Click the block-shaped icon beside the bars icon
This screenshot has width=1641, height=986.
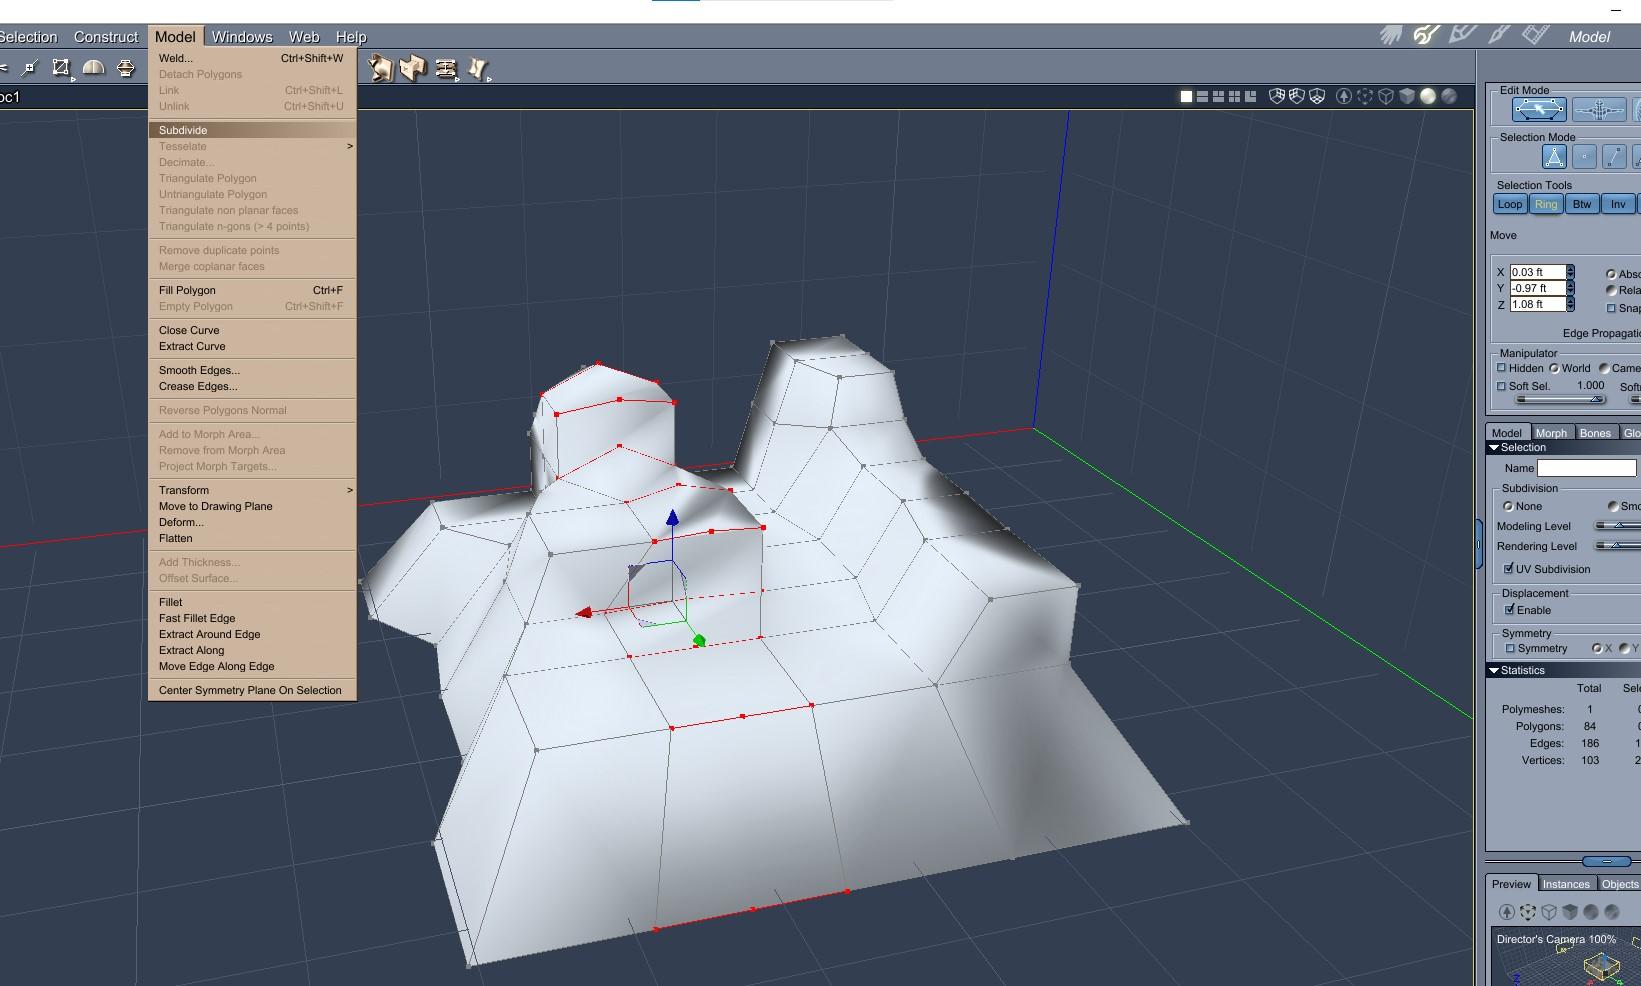click(x=412, y=68)
